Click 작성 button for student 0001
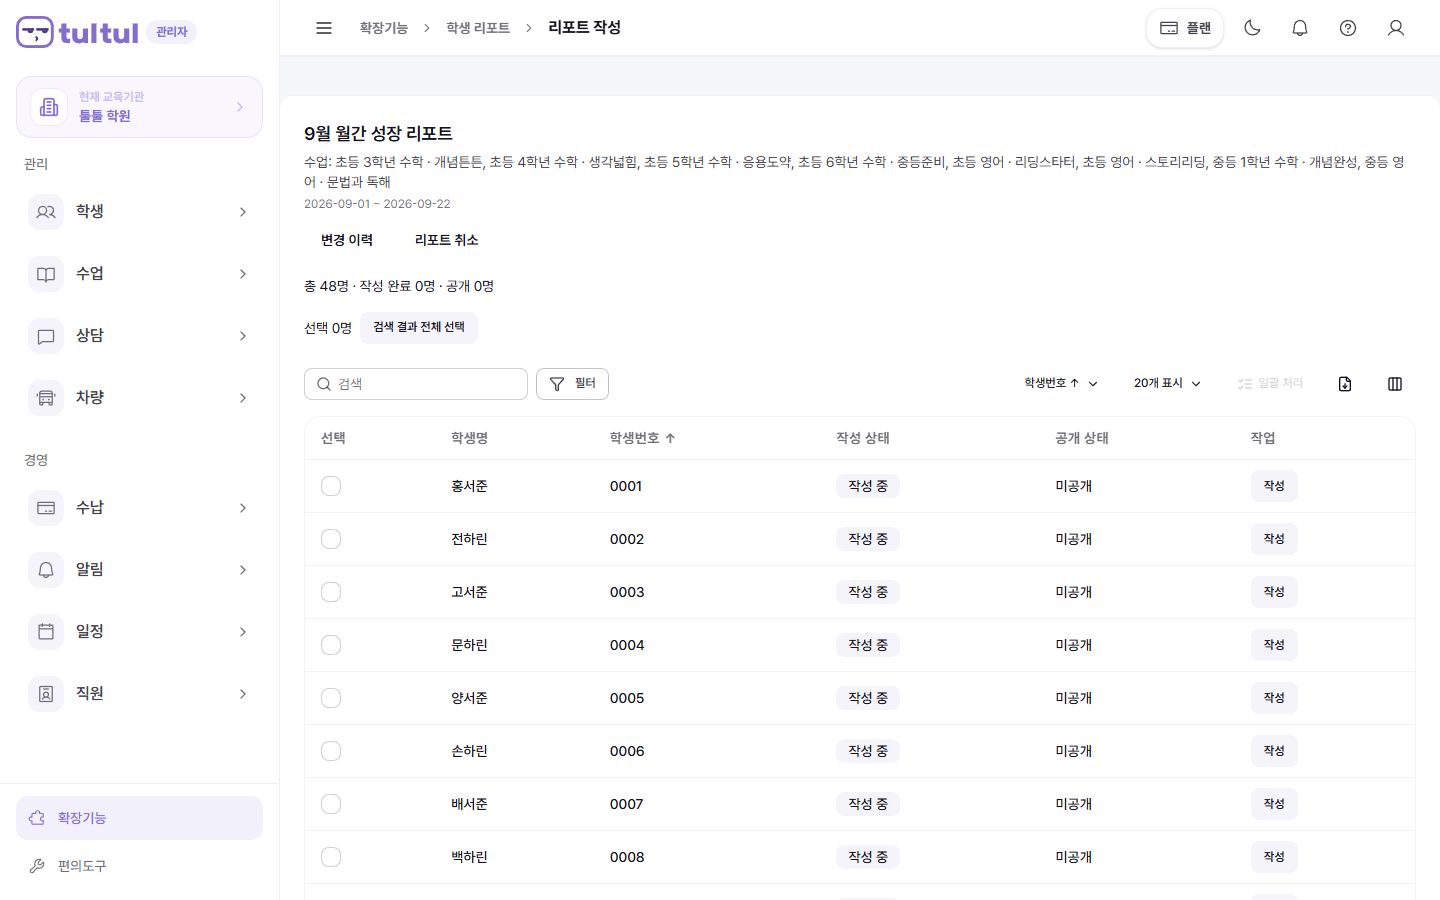This screenshot has width=1440, height=900. click(x=1274, y=486)
